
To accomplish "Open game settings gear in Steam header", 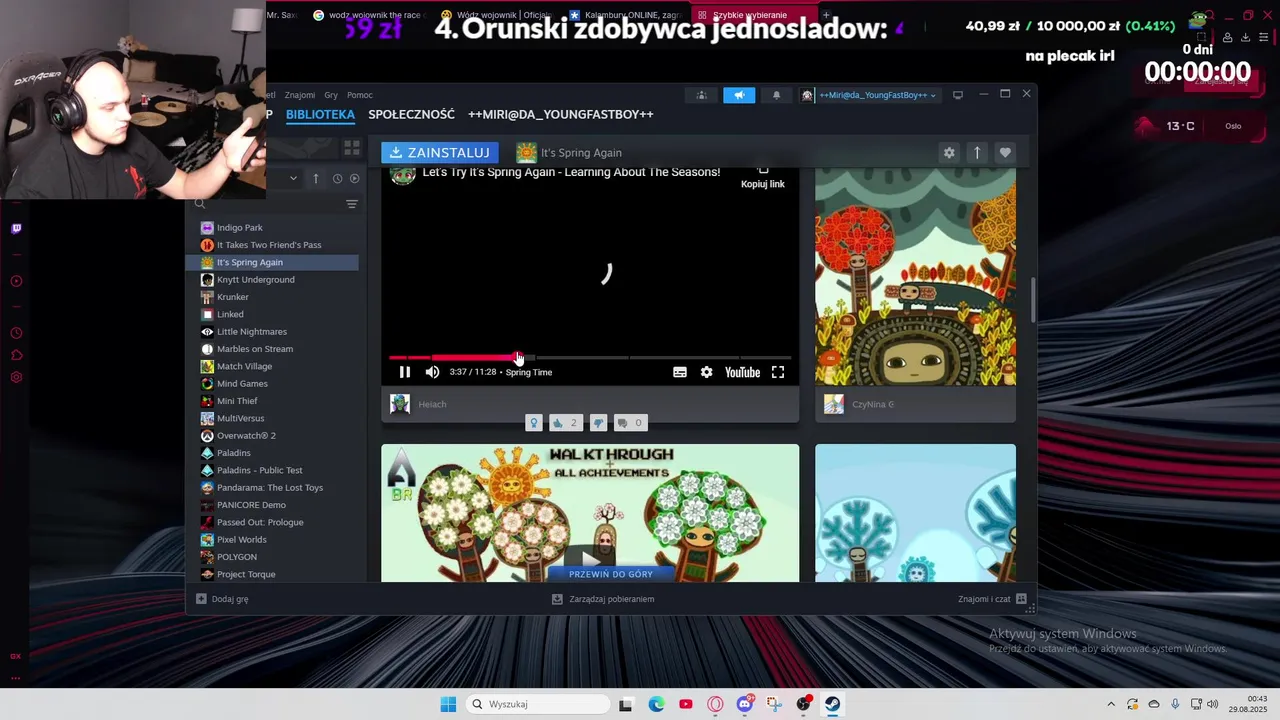I will click(x=949, y=152).
